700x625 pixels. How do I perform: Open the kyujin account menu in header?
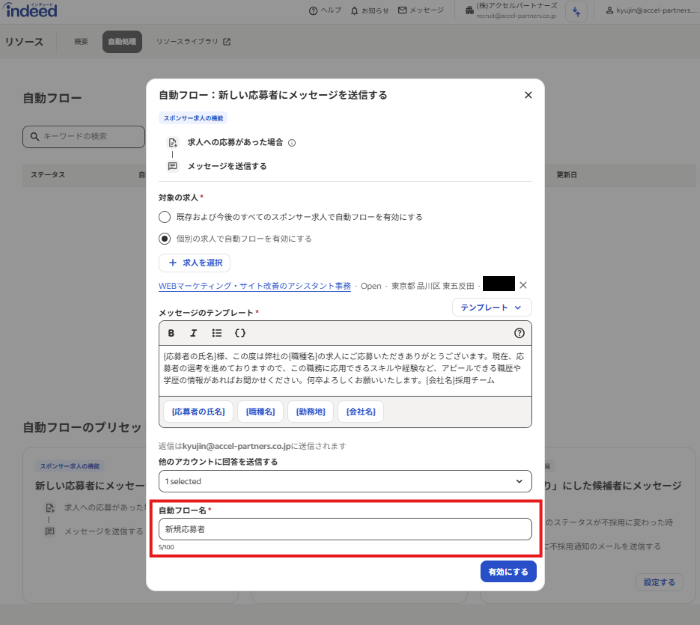650,11
